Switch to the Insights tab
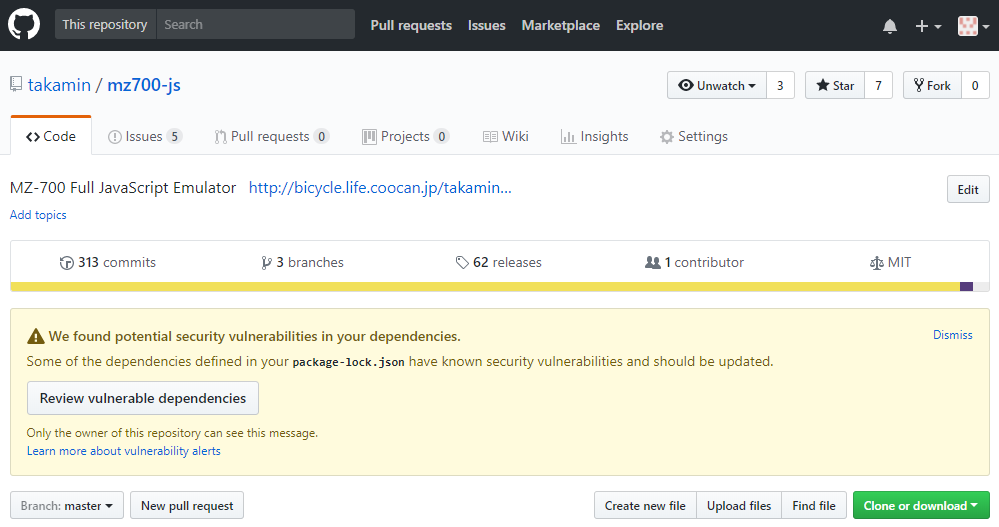The width and height of the screenshot is (999, 527). click(x=594, y=136)
